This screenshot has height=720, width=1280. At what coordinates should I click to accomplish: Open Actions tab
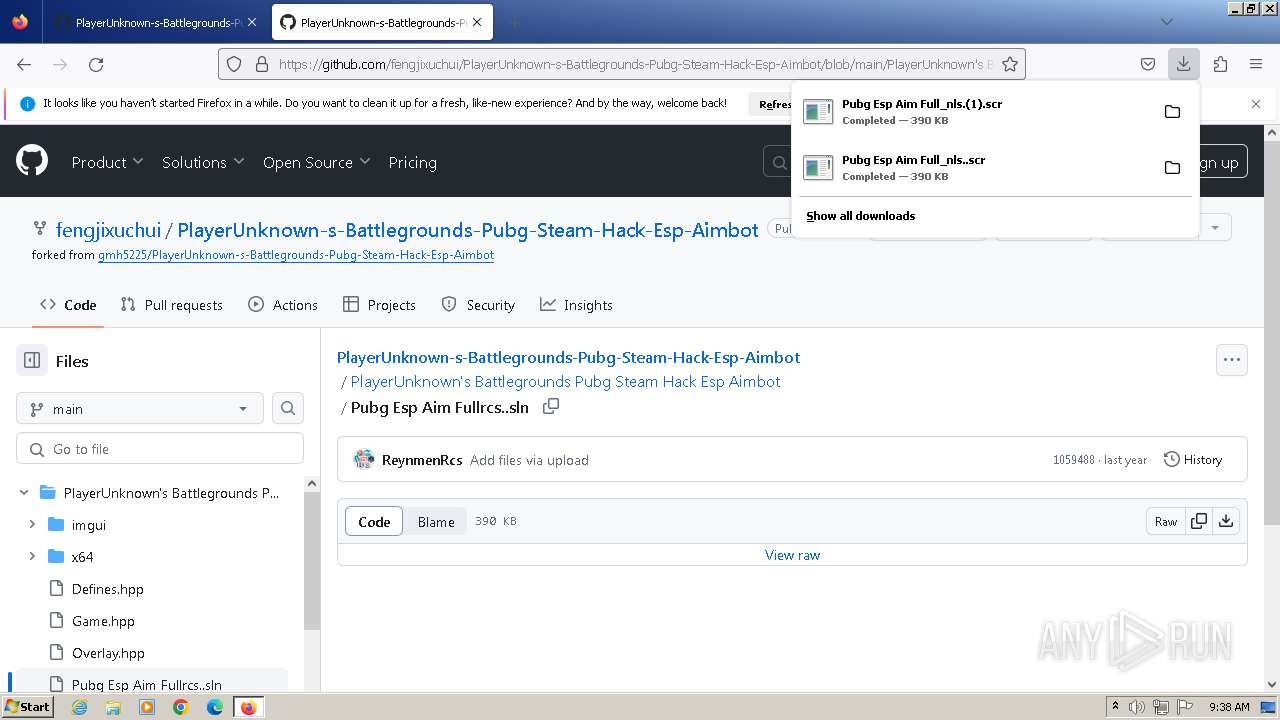click(283, 305)
